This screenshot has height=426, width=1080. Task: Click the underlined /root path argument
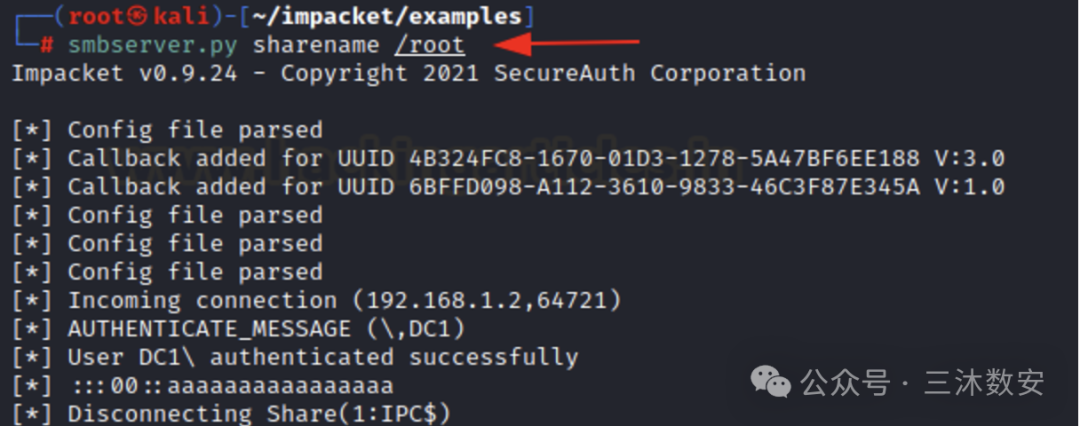pos(430,45)
